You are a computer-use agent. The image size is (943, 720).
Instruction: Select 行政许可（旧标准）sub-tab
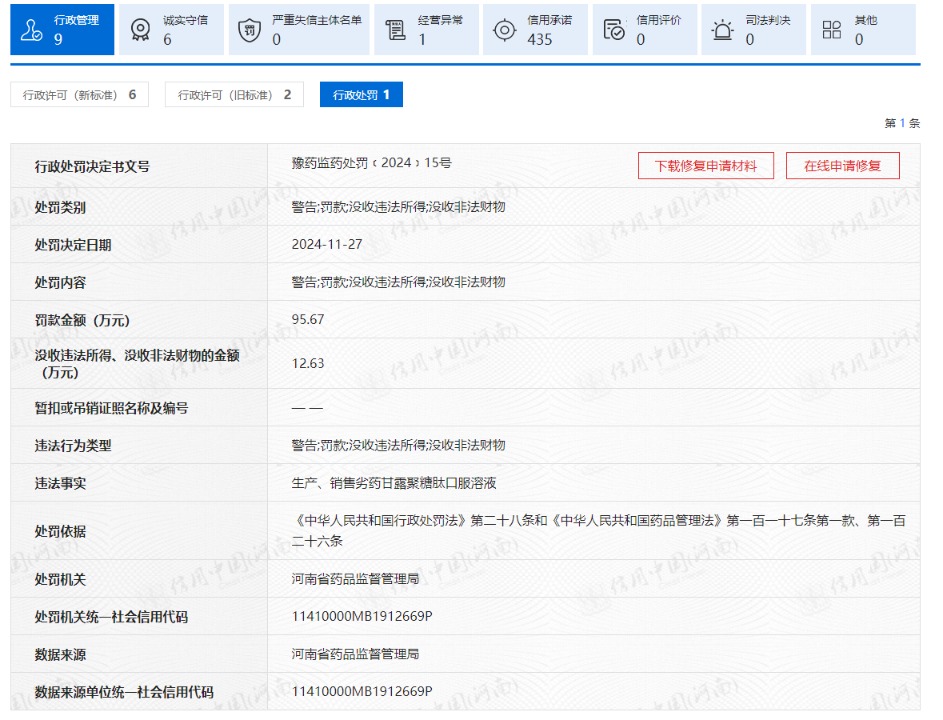(x=235, y=94)
